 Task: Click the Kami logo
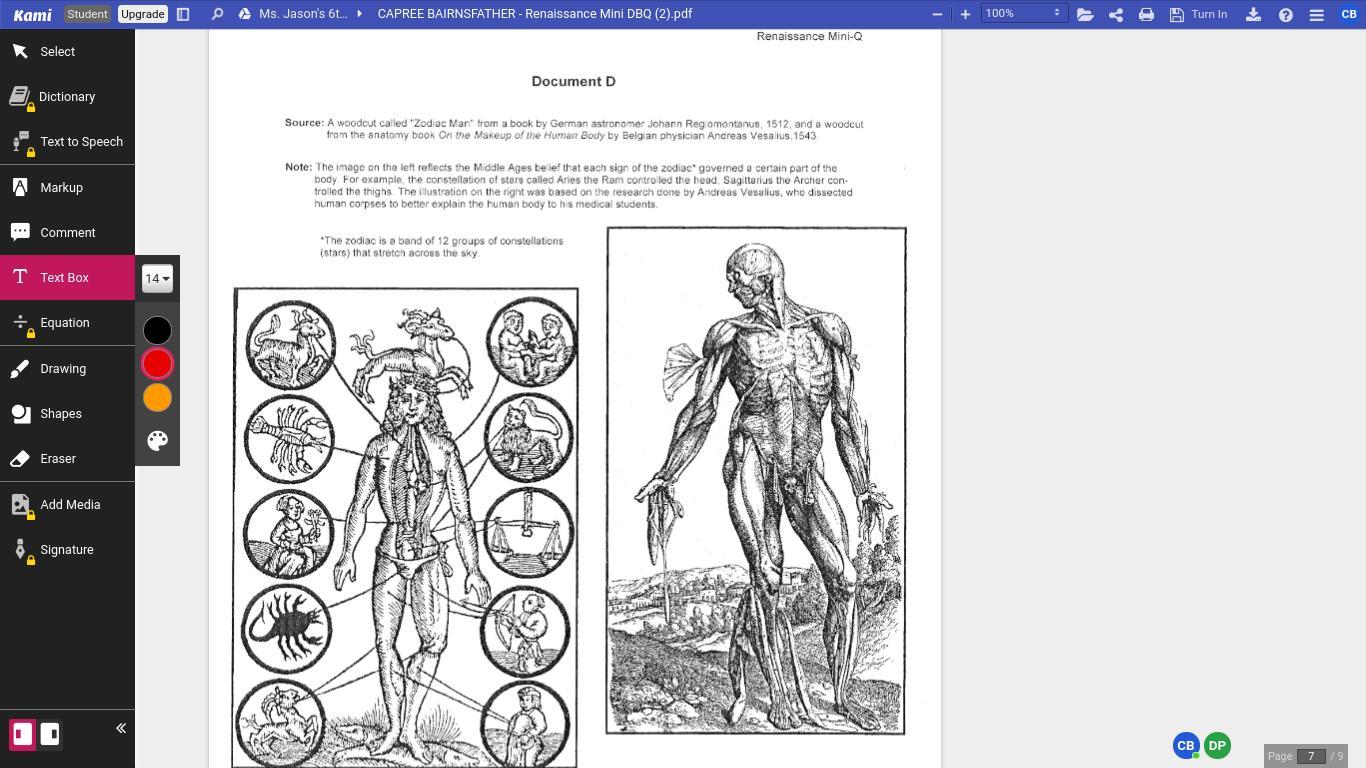[x=33, y=14]
